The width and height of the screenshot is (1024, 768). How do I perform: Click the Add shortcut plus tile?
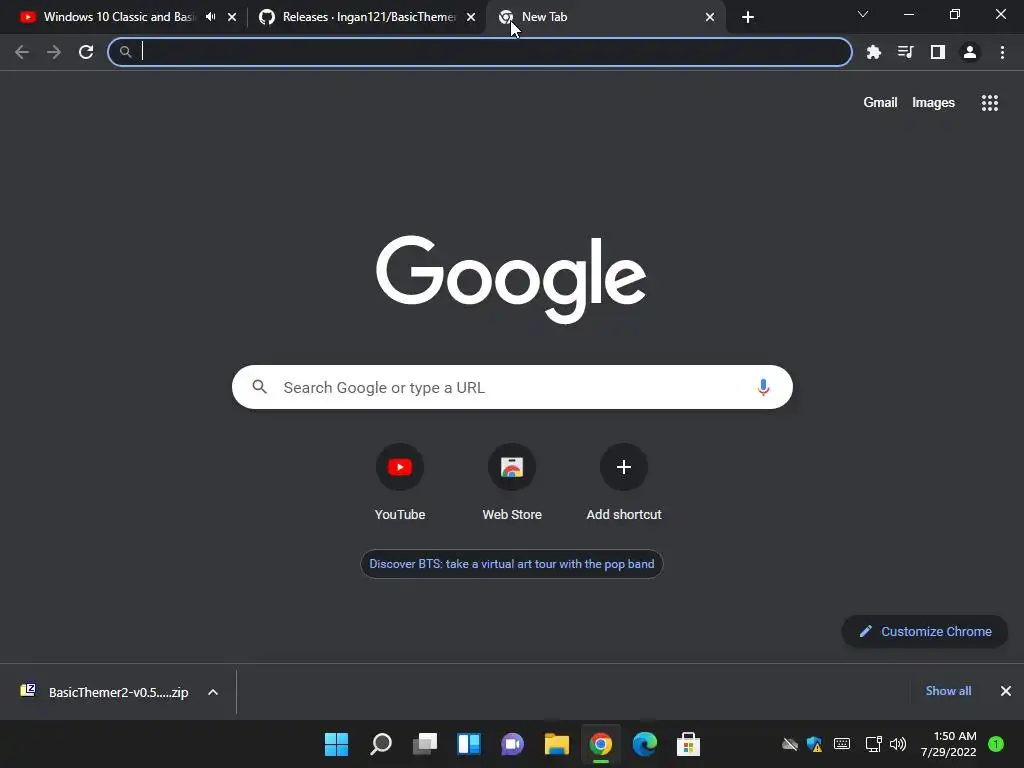624,482
